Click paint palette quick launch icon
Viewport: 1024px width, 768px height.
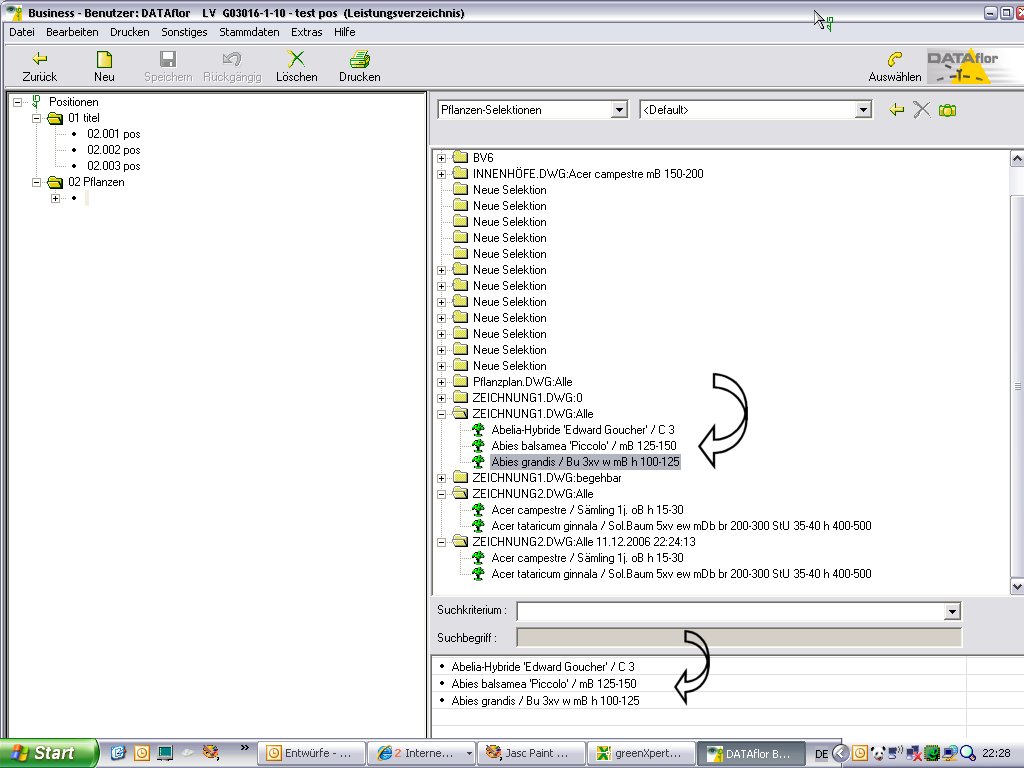tap(210, 753)
